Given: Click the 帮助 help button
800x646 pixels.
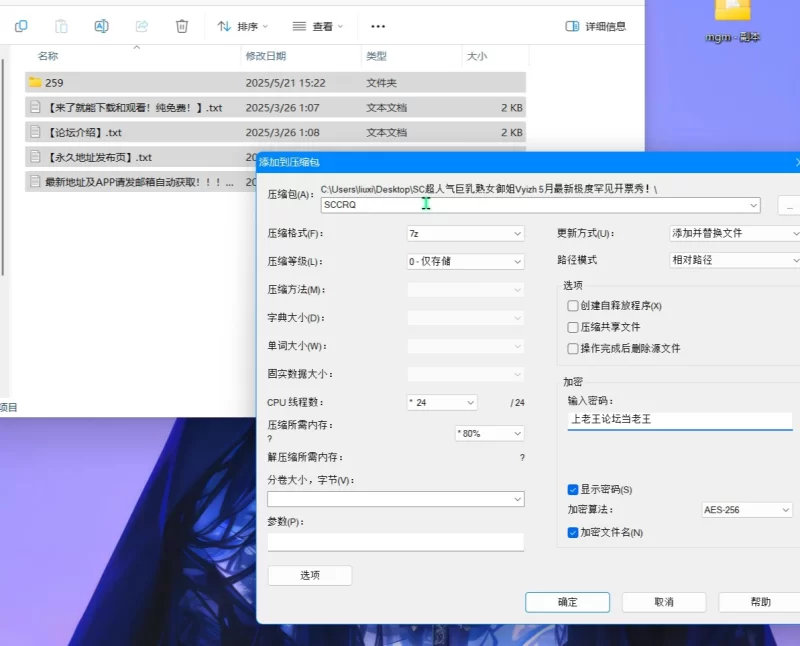Looking at the screenshot, I should [760, 602].
